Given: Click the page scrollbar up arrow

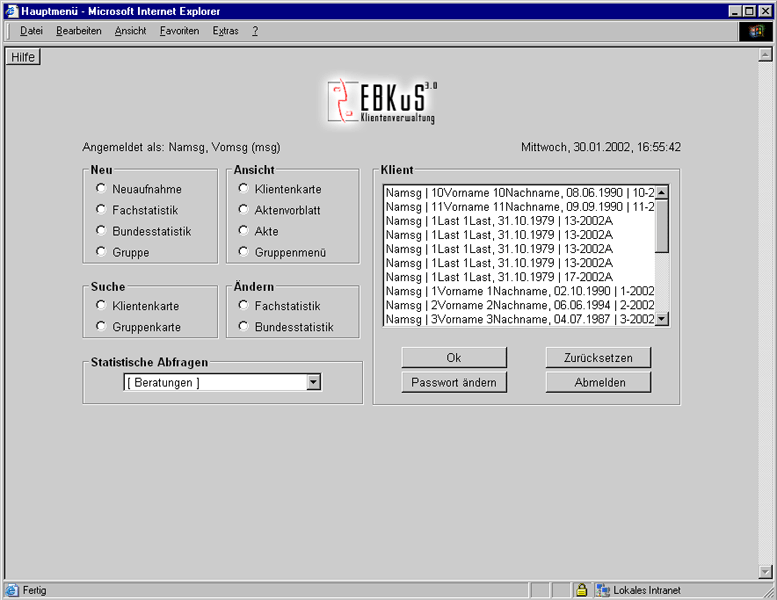Looking at the screenshot, I should click(x=766, y=55).
